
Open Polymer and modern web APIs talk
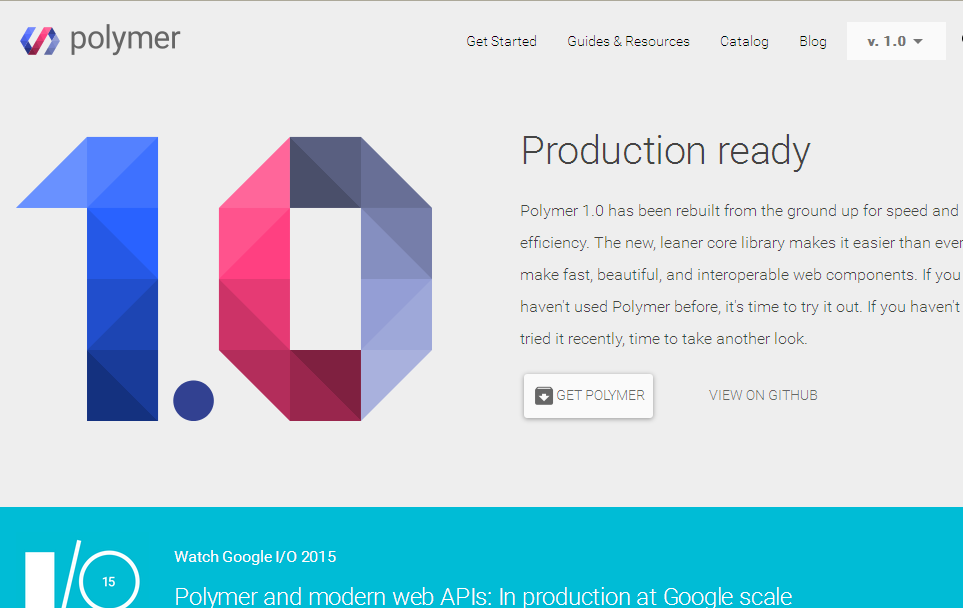[482, 596]
